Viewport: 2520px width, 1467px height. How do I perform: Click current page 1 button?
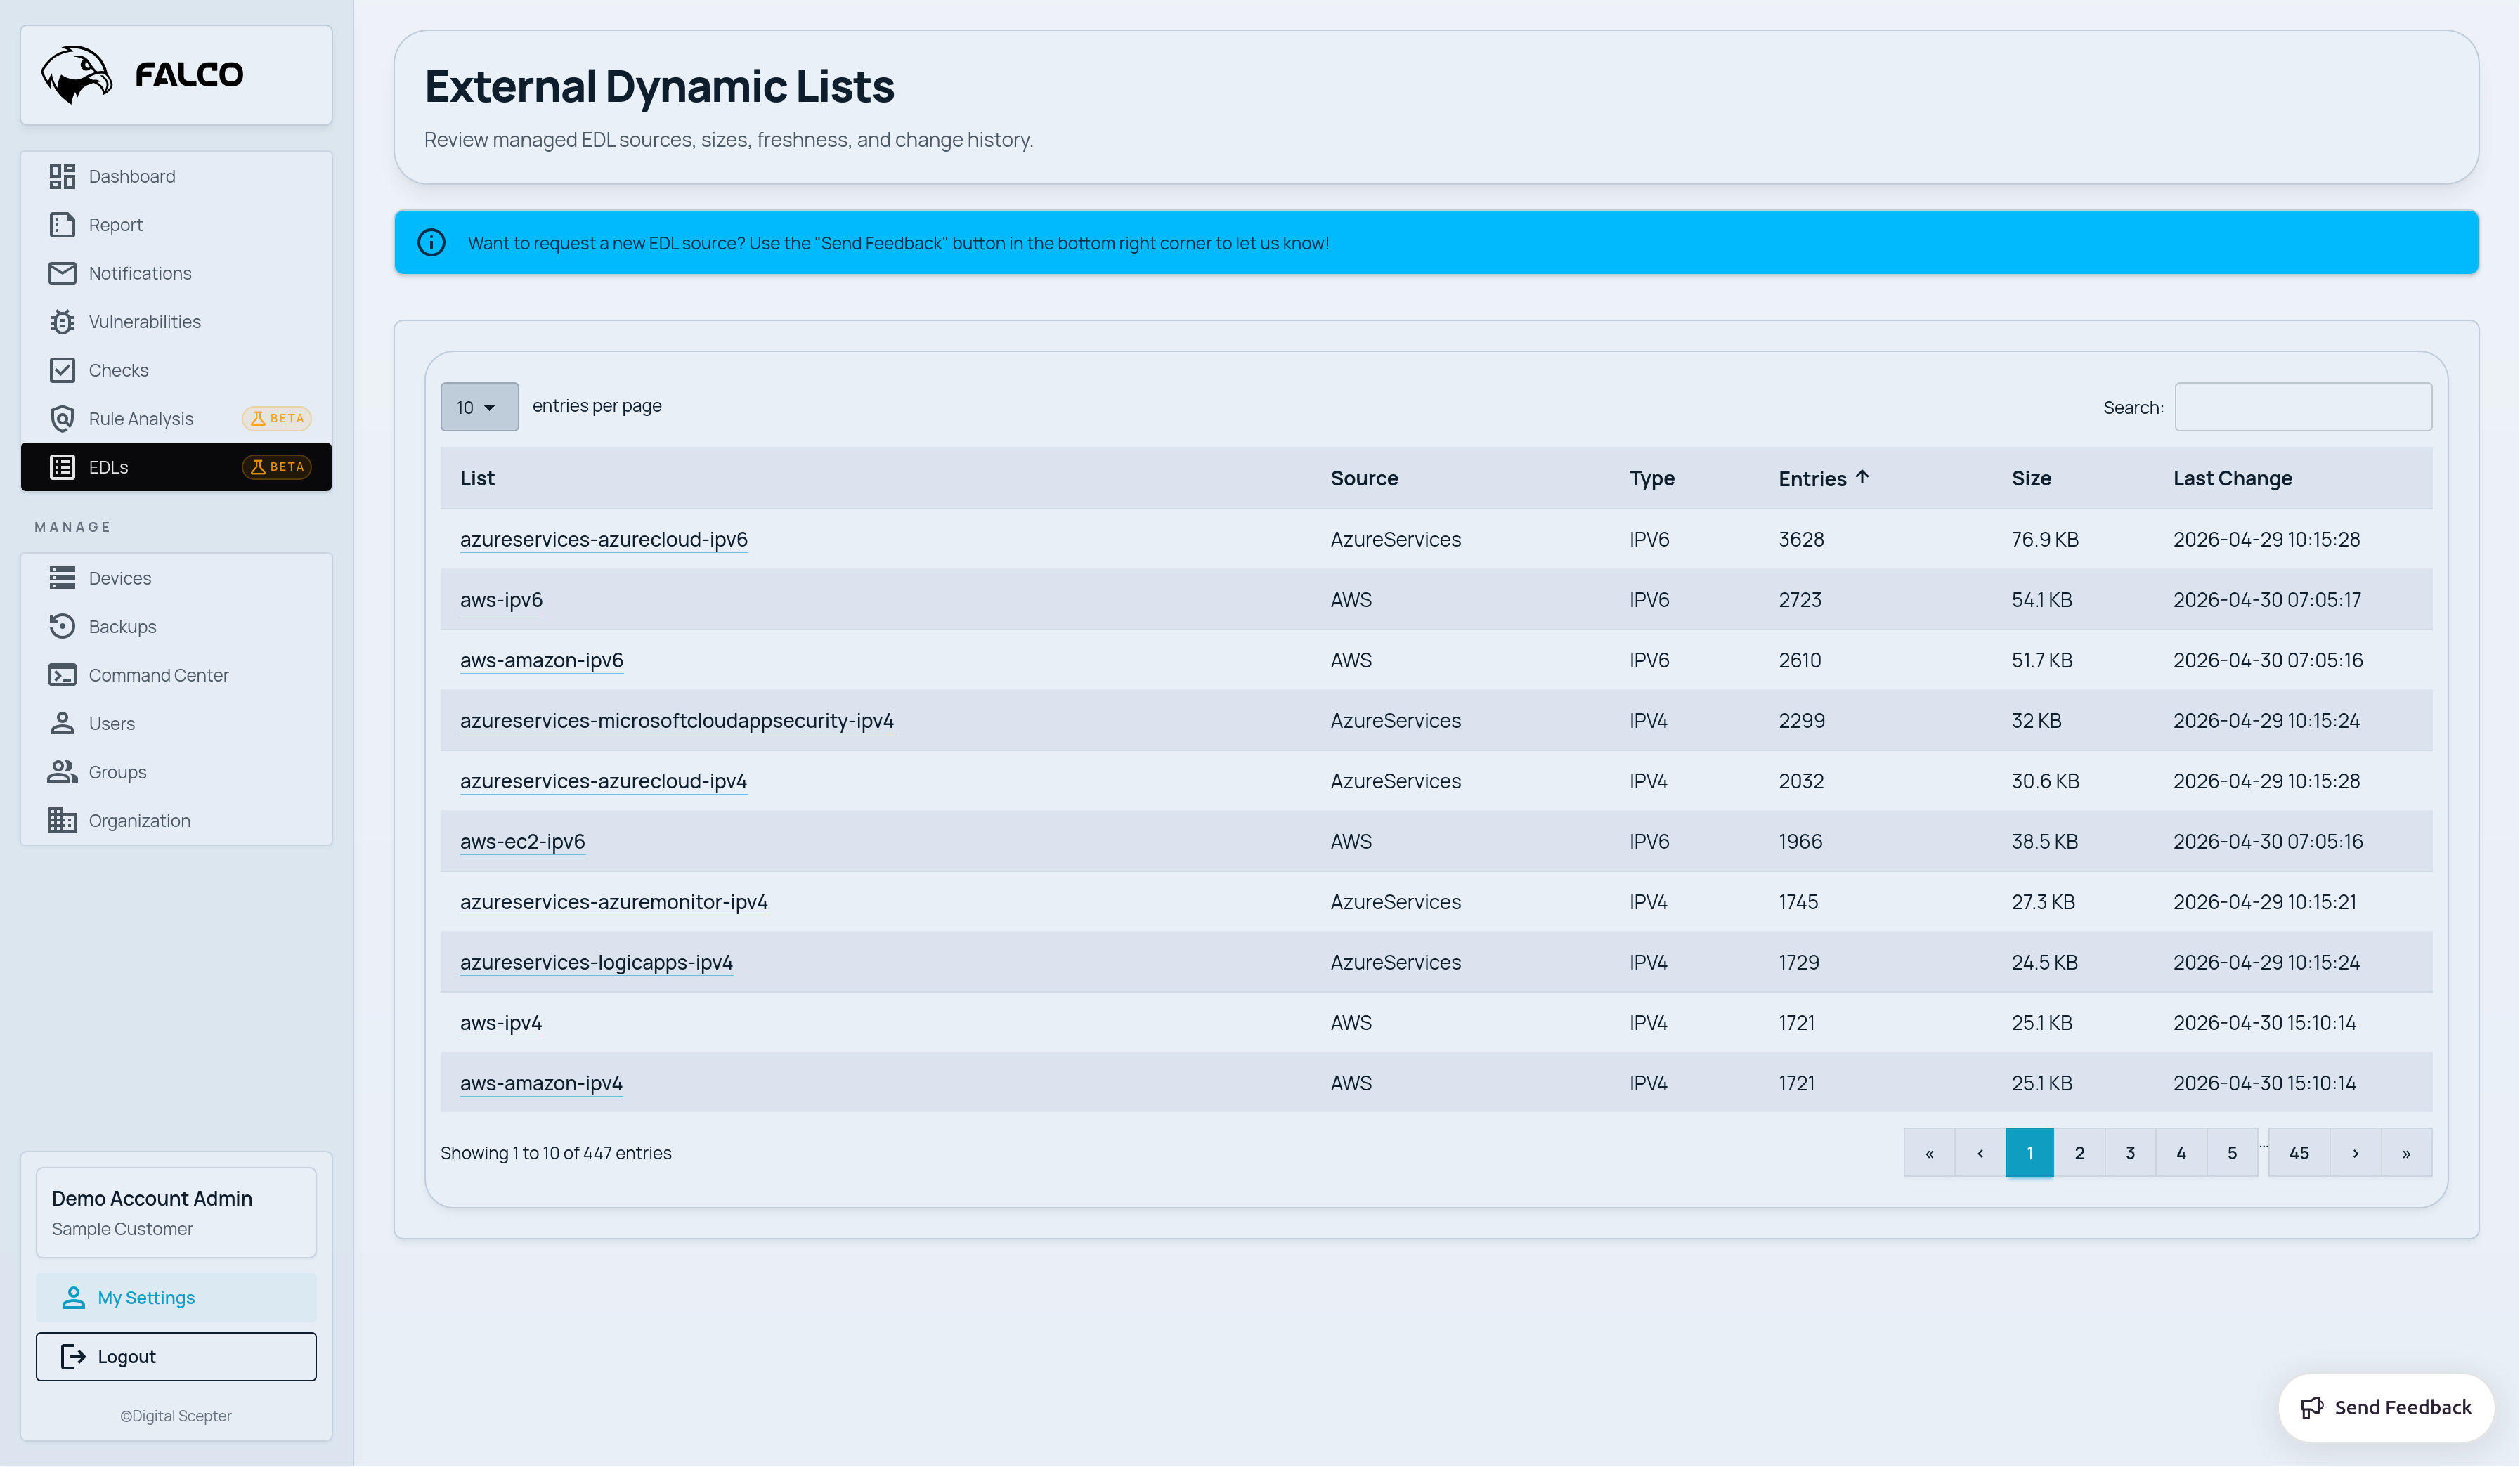pyautogui.click(x=2030, y=1153)
